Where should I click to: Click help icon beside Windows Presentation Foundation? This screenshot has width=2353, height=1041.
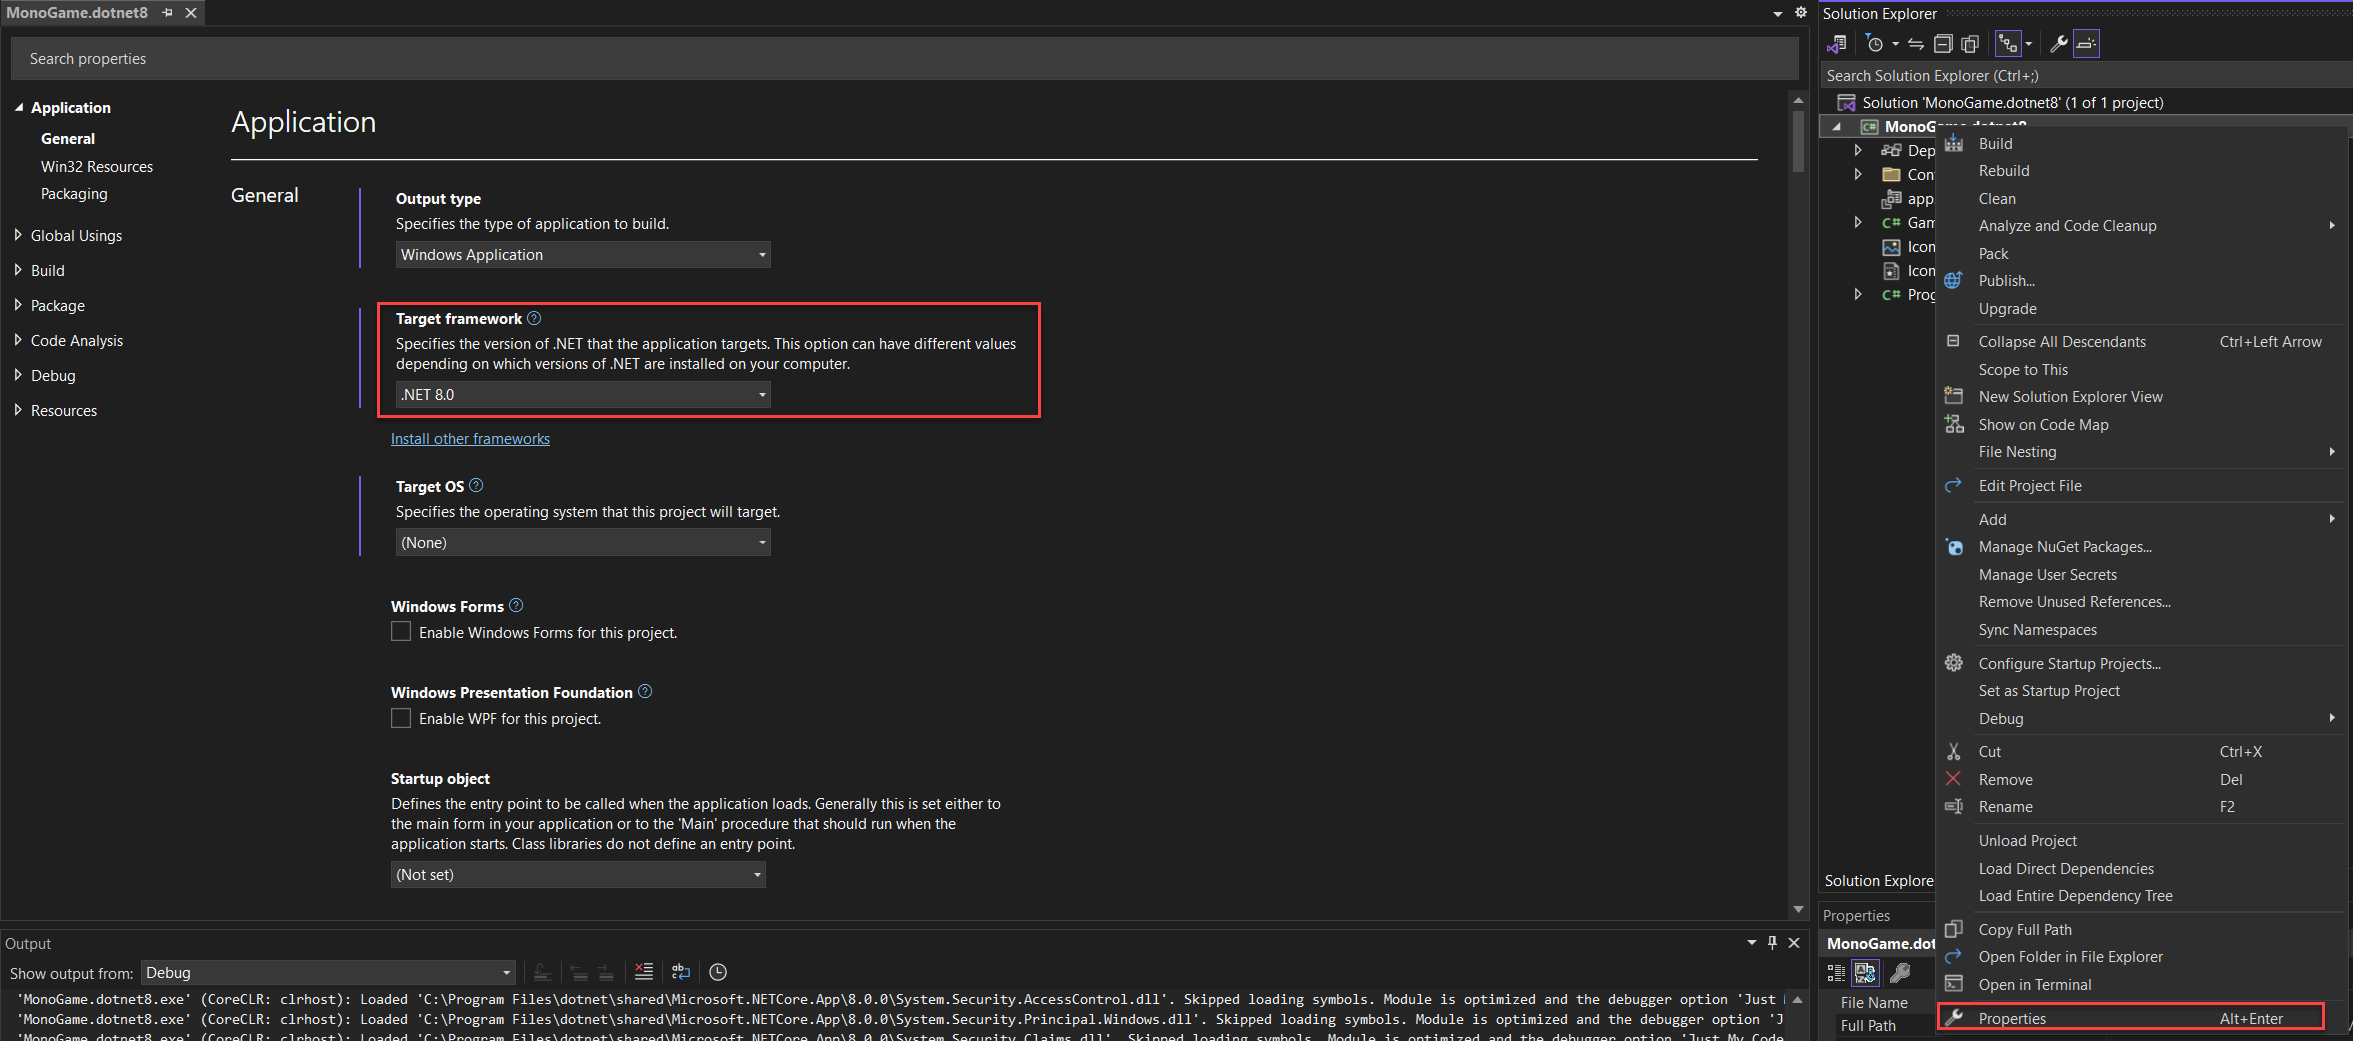click(645, 691)
